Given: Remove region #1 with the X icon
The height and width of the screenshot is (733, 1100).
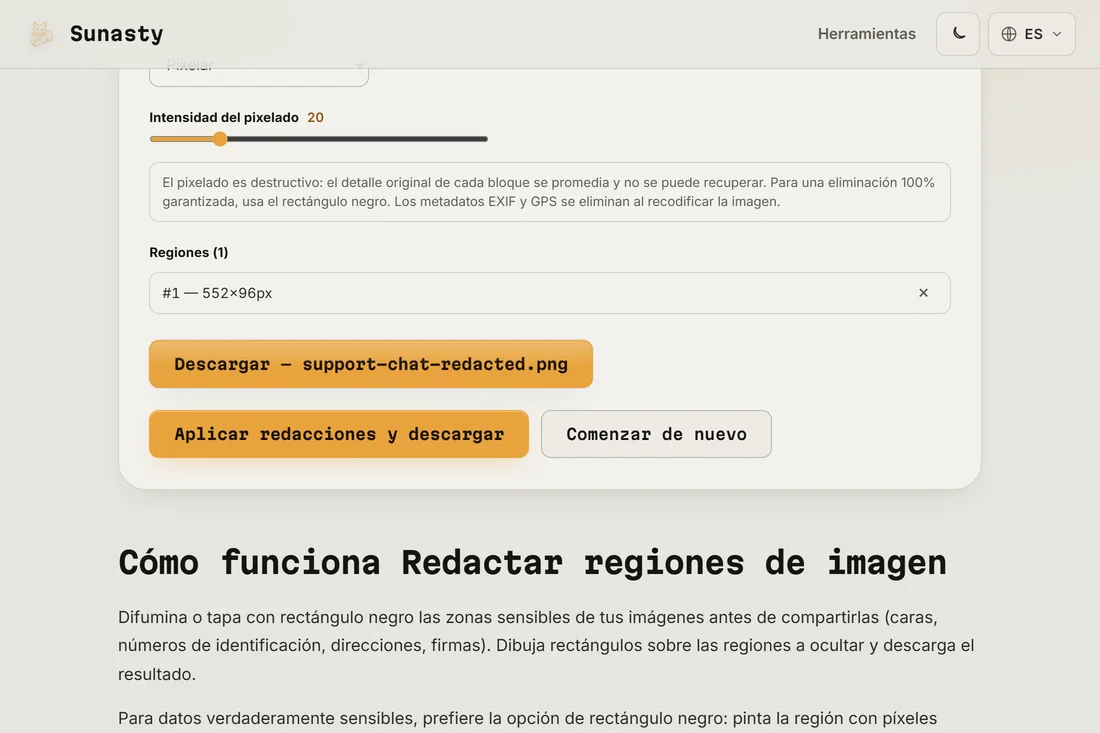Looking at the screenshot, I should pyautogui.click(x=923, y=292).
